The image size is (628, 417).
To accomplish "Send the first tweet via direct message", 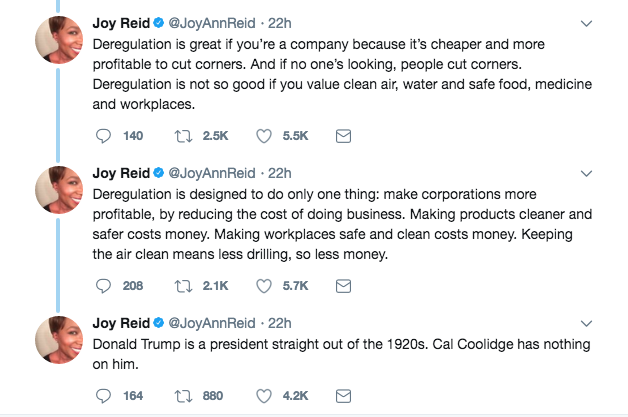I will [342, 136].
